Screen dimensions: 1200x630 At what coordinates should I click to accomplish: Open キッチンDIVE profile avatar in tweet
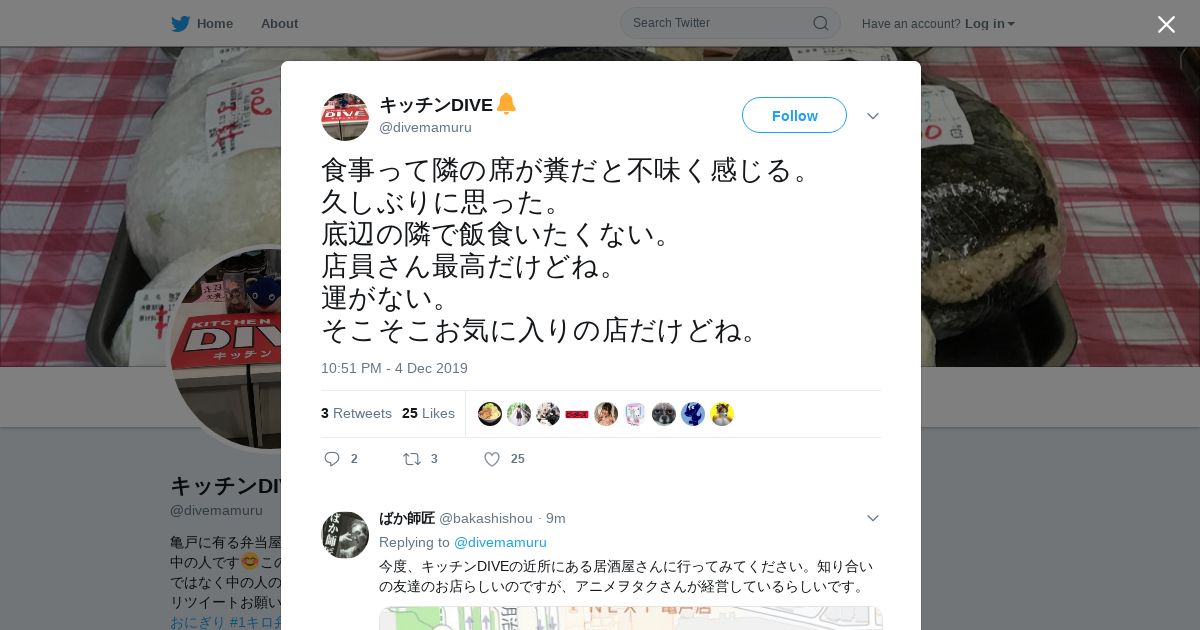(345, 117)
